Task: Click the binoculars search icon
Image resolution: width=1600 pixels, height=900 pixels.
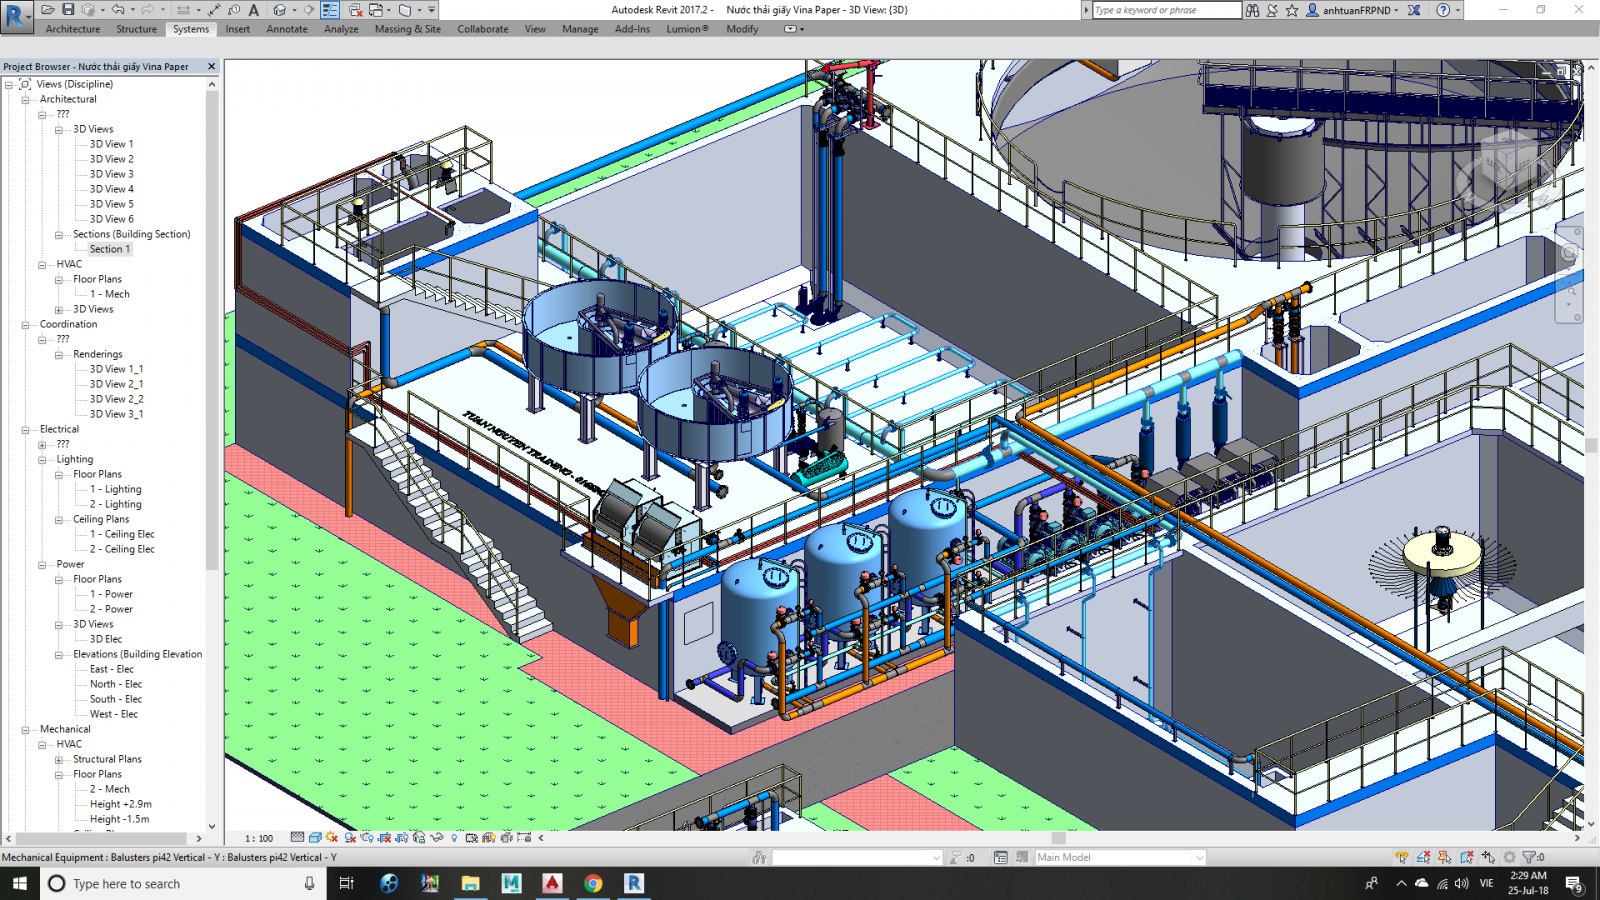Action: pyautogui.click(x=1252, y=10)
